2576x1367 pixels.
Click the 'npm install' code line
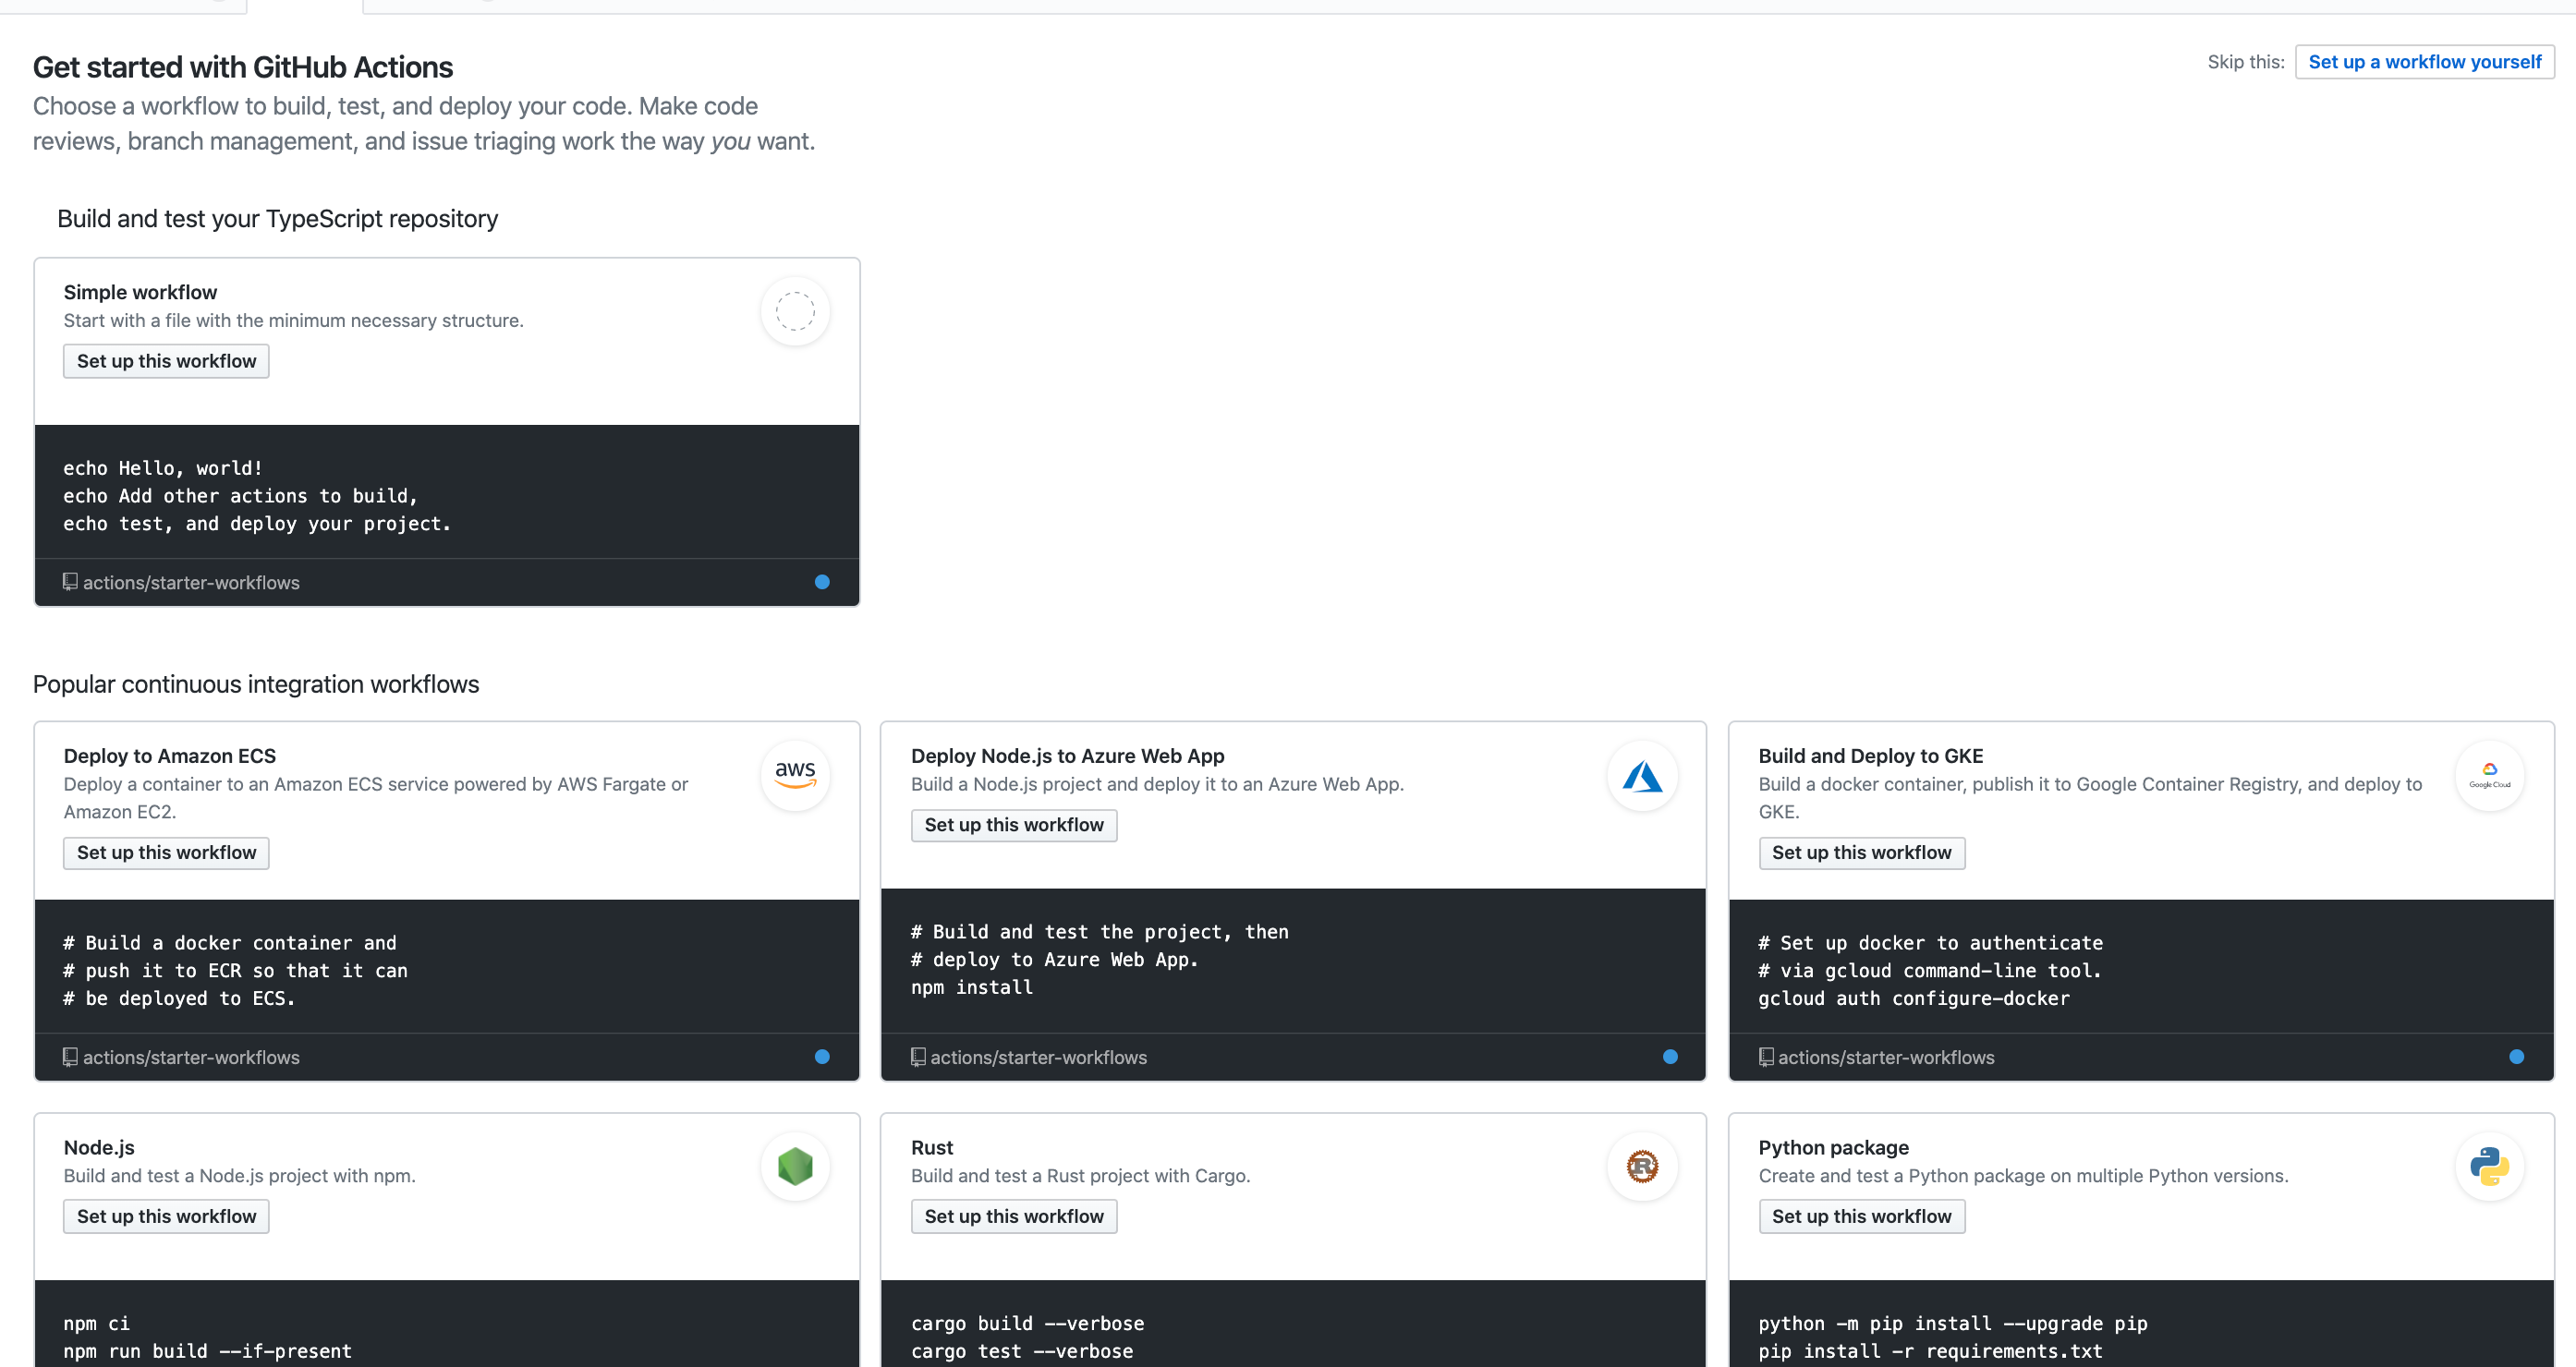[x=972, y=987]
